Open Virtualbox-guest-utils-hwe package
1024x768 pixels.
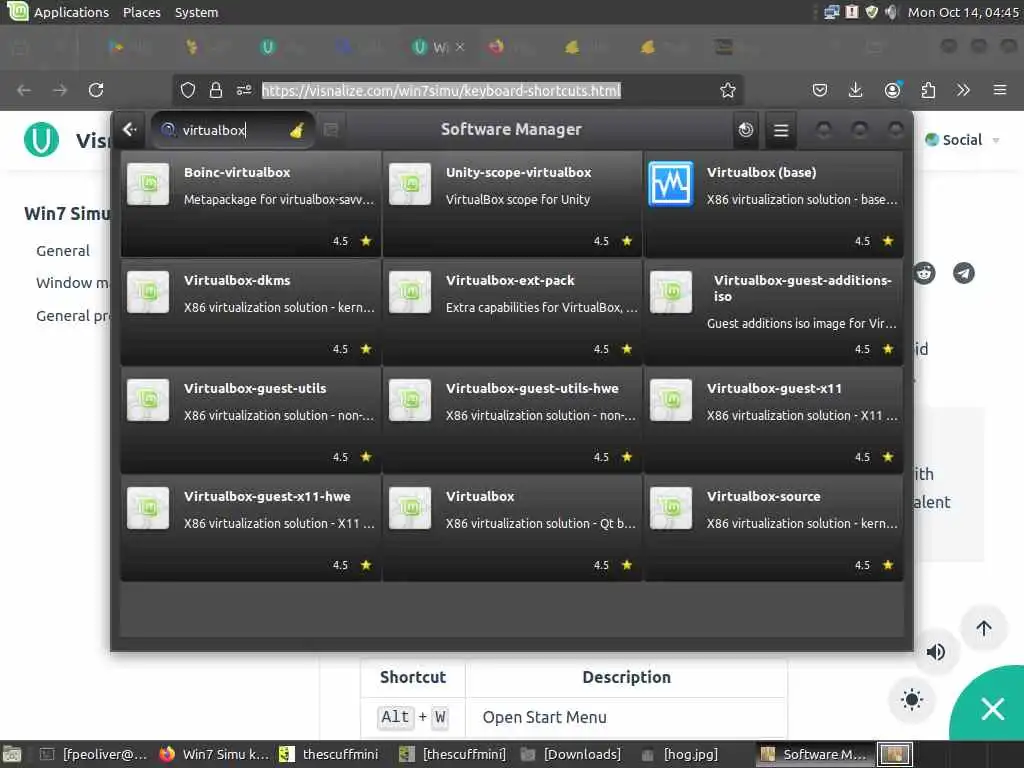tap(513, 419)
